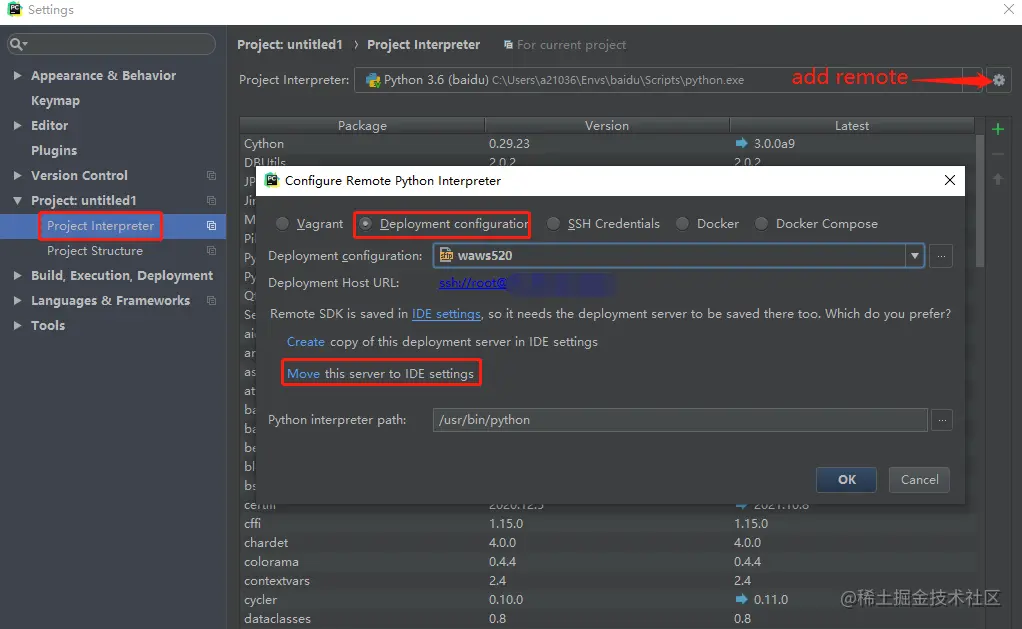
Task: Open the ssh://root@ host URL link
Action: pyautogui.click(x=473, y=283)
